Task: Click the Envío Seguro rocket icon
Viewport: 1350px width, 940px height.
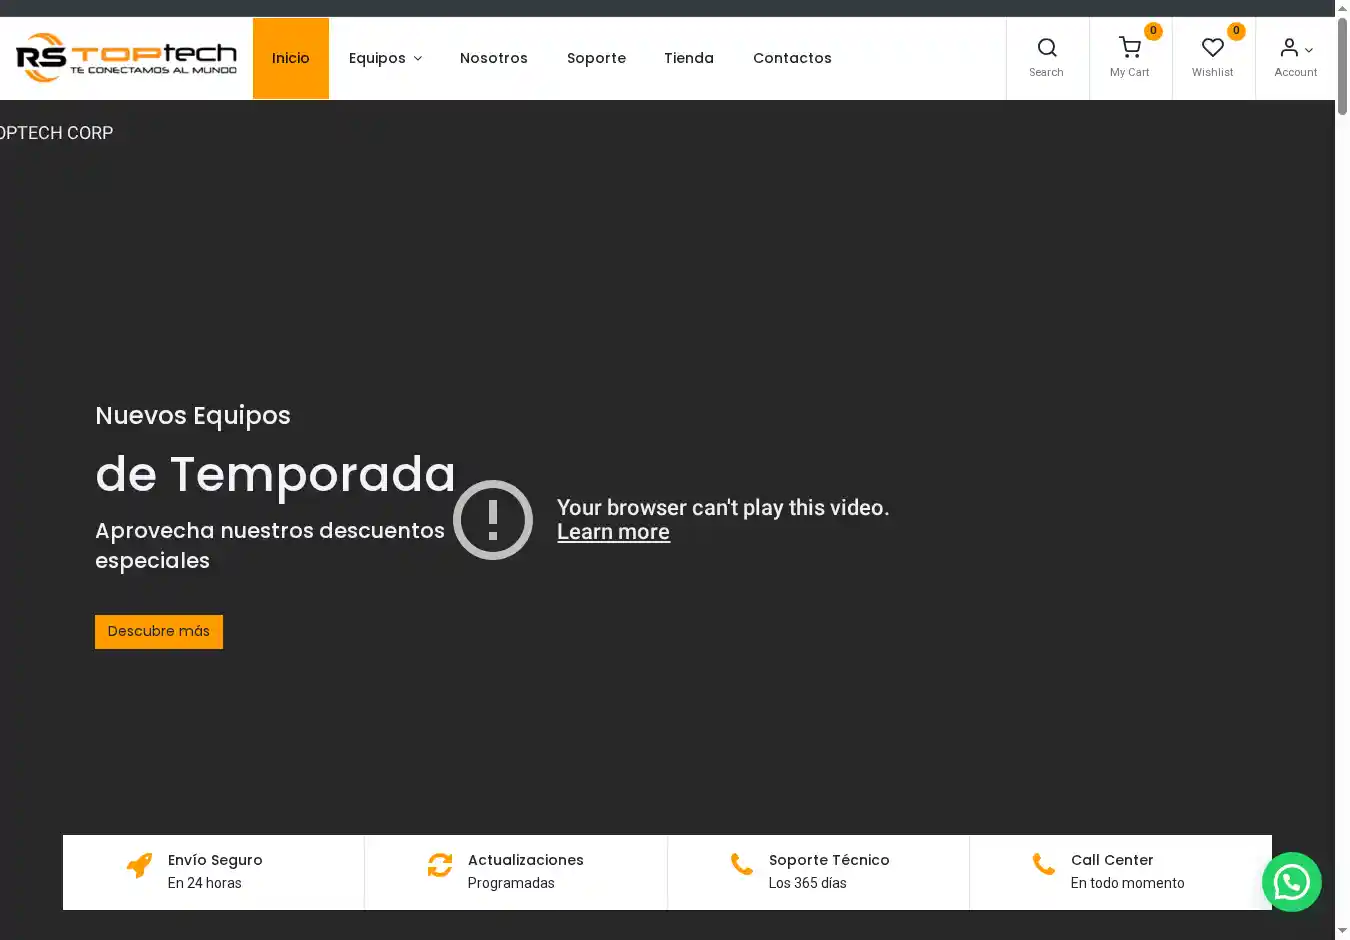Action: pyautogui.click(x=140, y=865)
